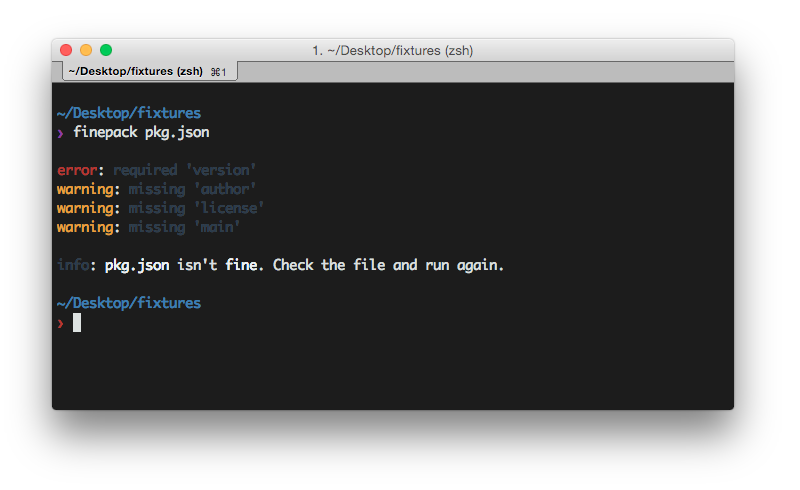This screenshot has height=490, width=800.
Task: Click the warning line for missing 'license'
Action: [160, 208]
